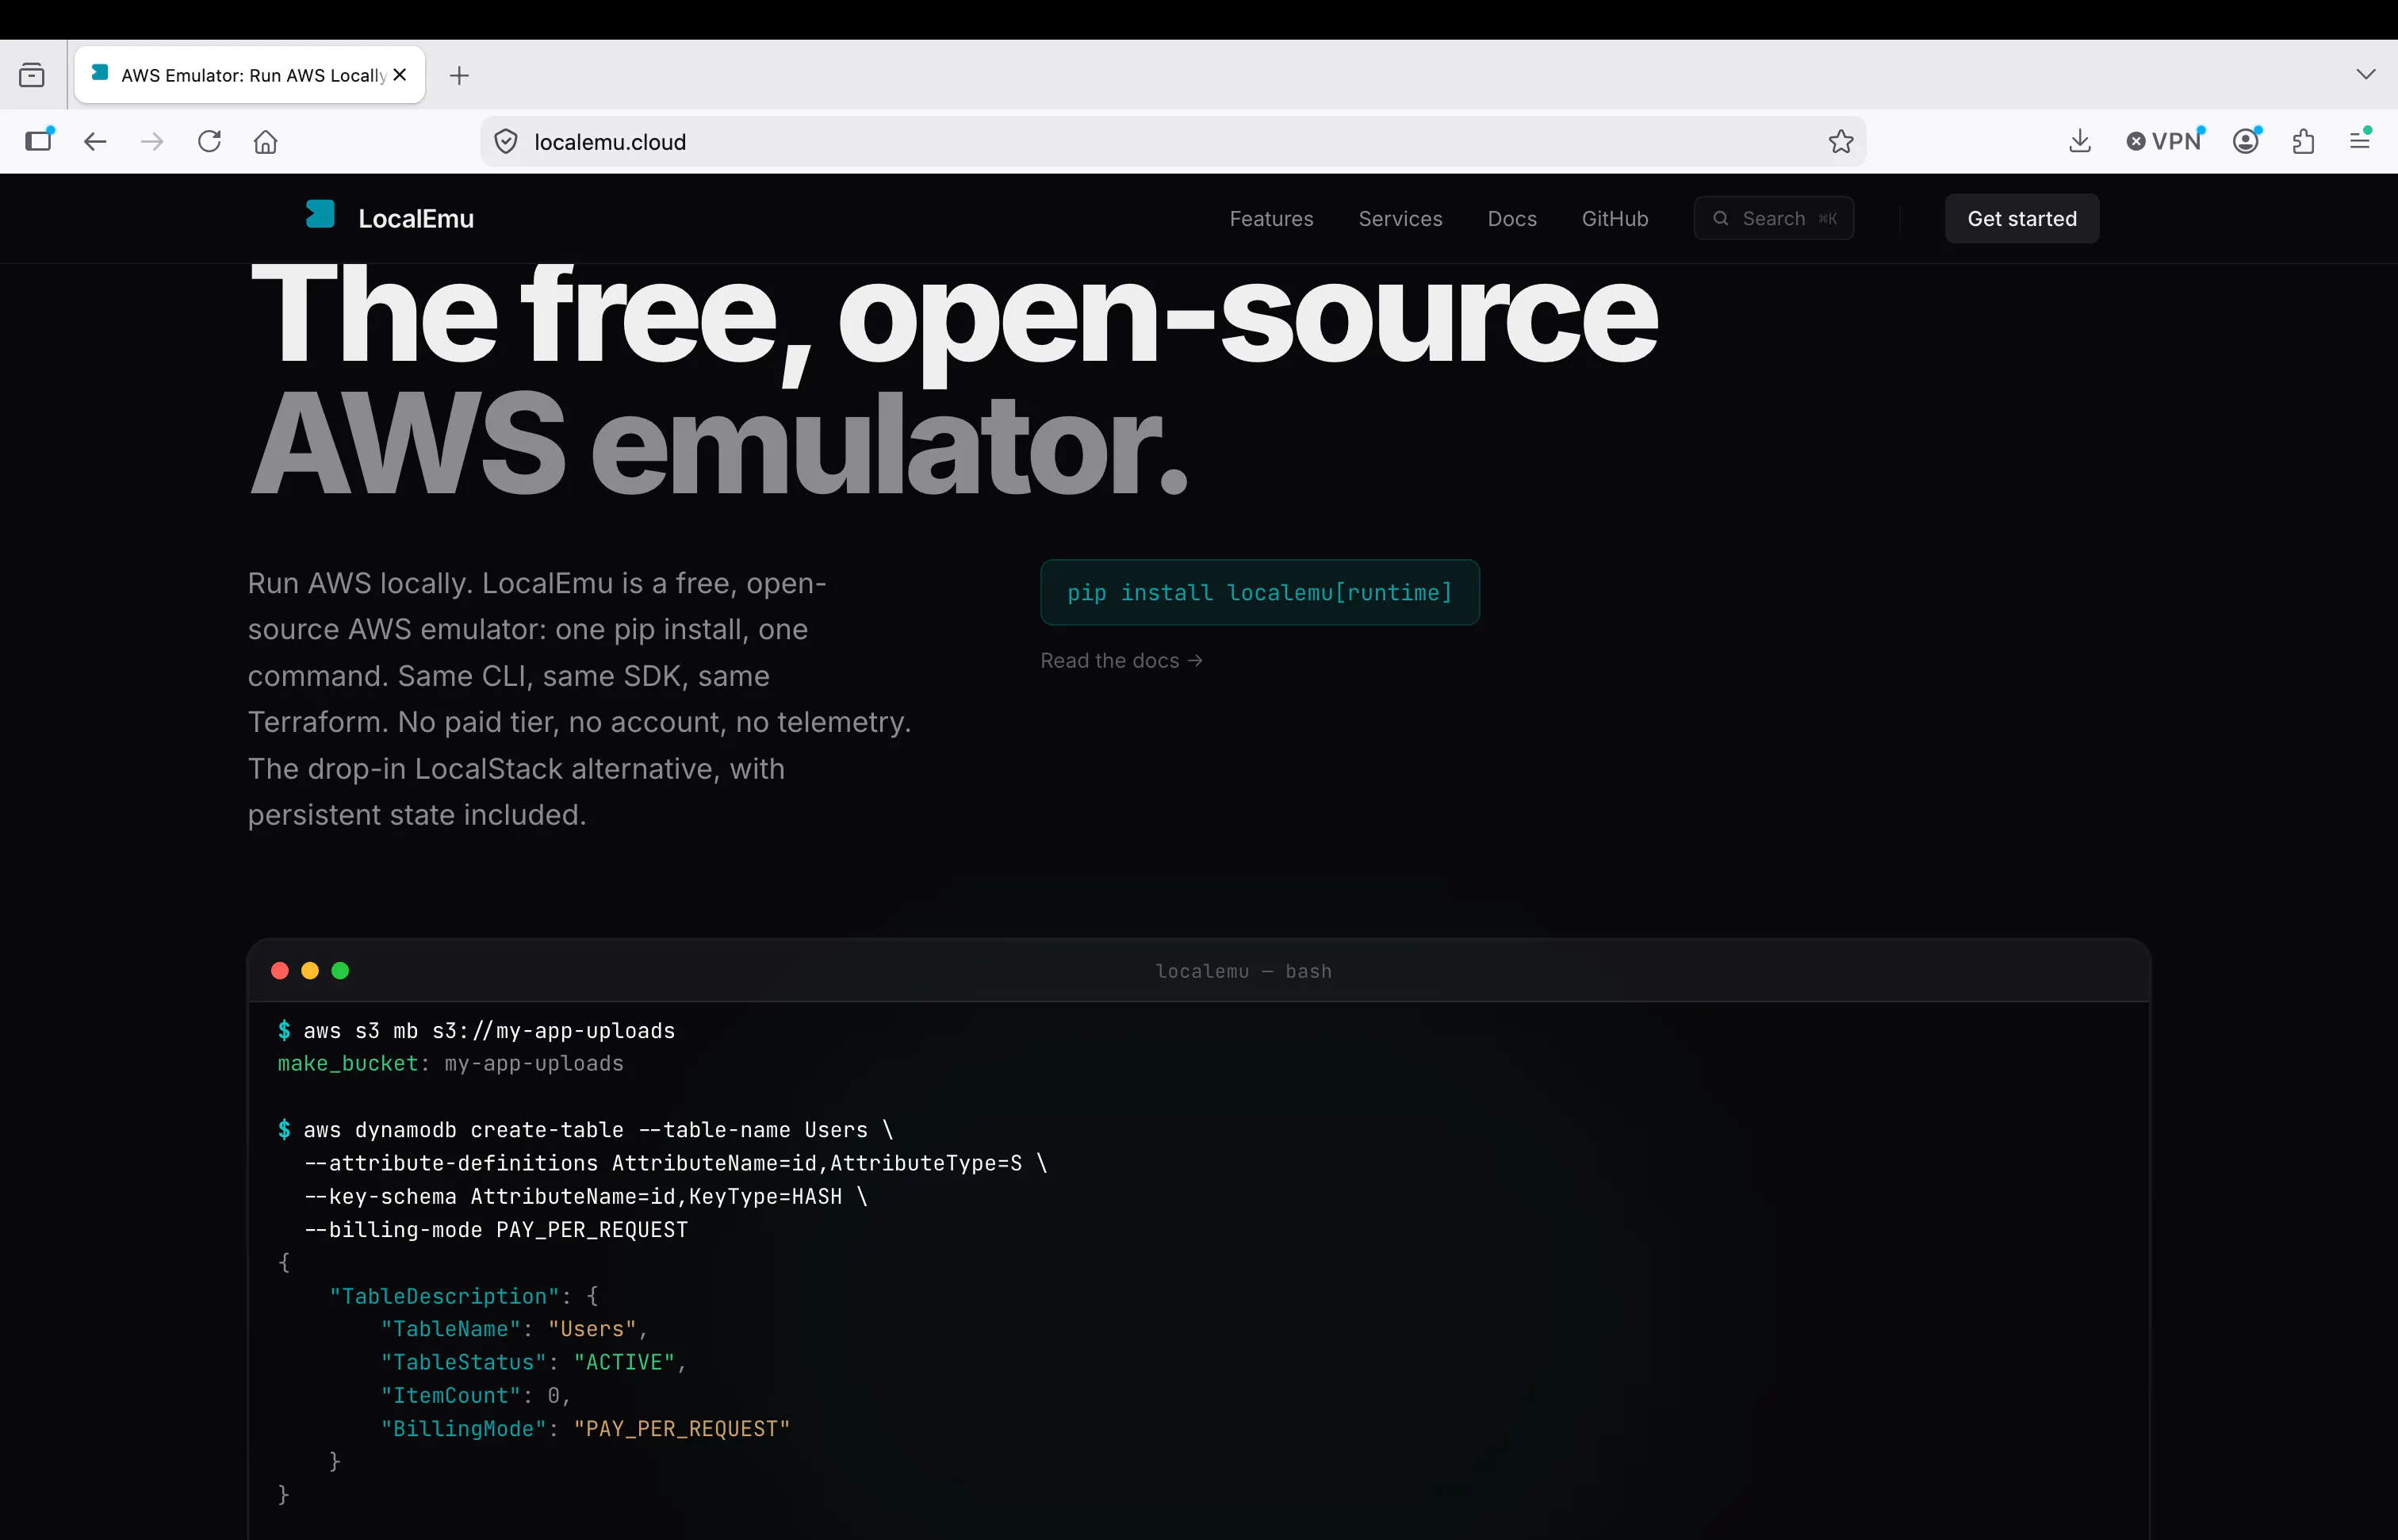Click the site Search field
The width and height of the screenshot is (2398, 1540).
(1774, 218)
